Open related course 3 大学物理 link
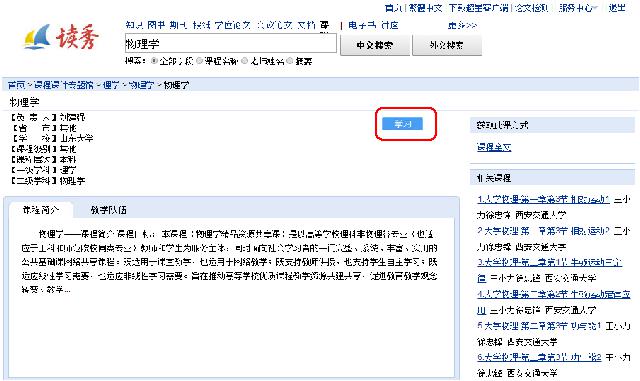This screenshot has height=381, width=640. 549,263
